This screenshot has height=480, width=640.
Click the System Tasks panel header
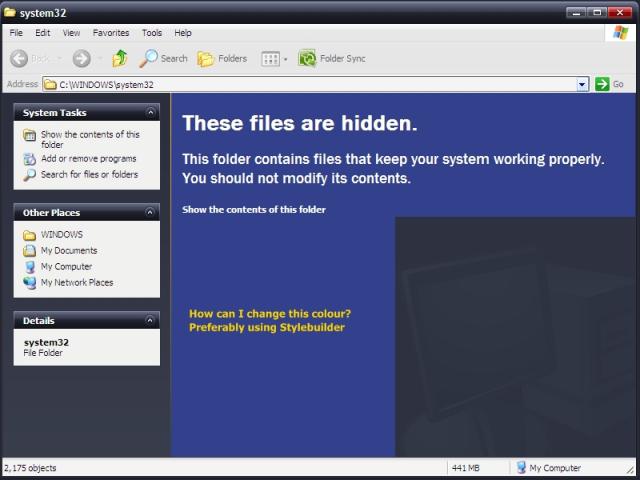87,112
